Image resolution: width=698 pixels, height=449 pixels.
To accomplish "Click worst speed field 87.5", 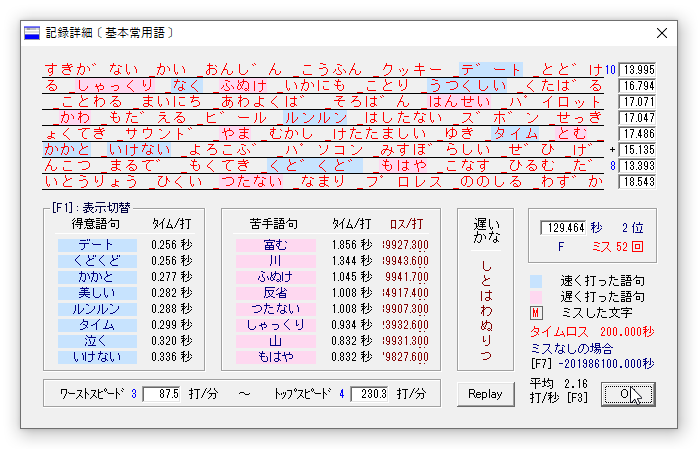I will tap(161, 394).
